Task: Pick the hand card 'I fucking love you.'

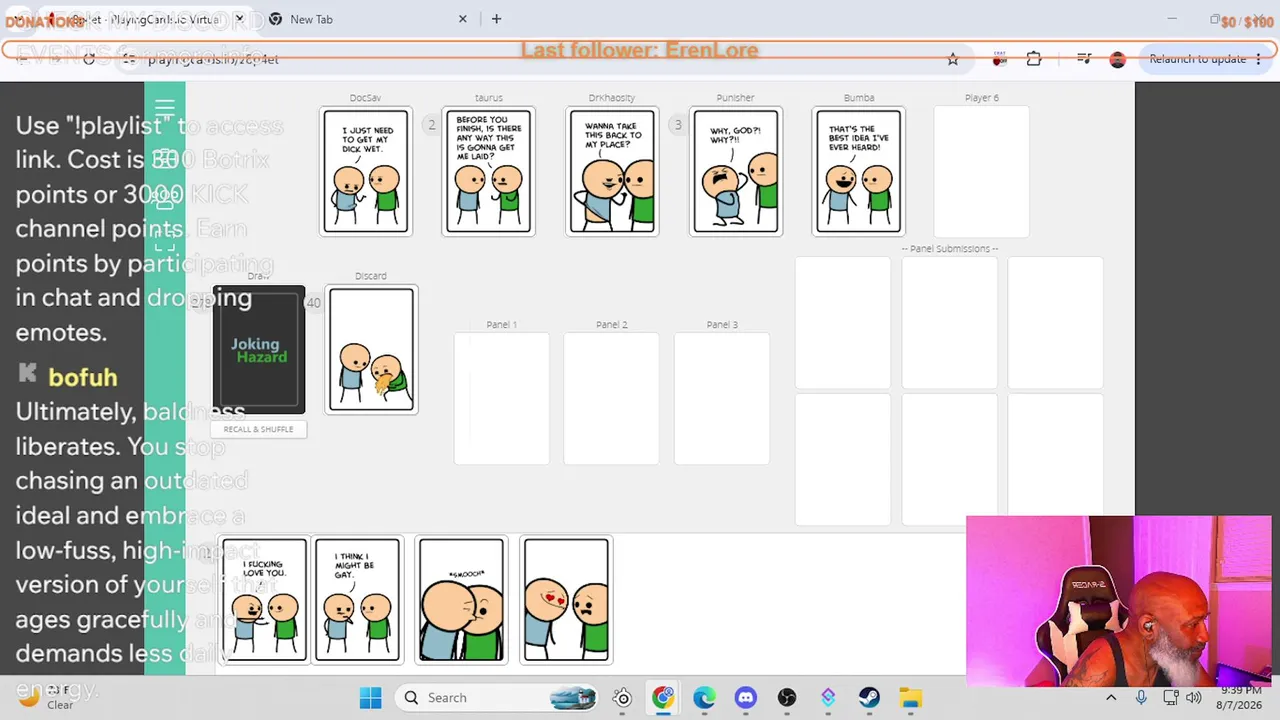Action: (264, 600)
